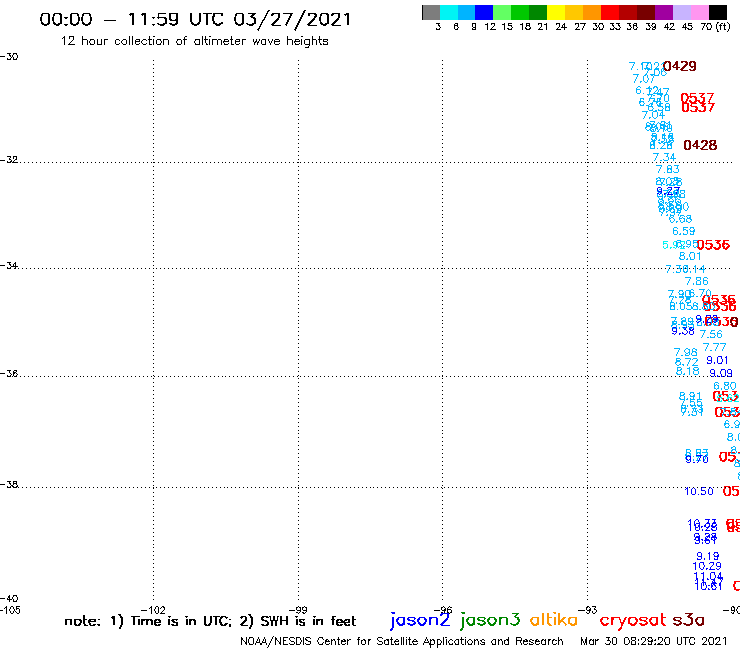Click the 9.01 wave height value
Image resolution: width=740 pixels, height=650 pixels.
click(717, 360)
